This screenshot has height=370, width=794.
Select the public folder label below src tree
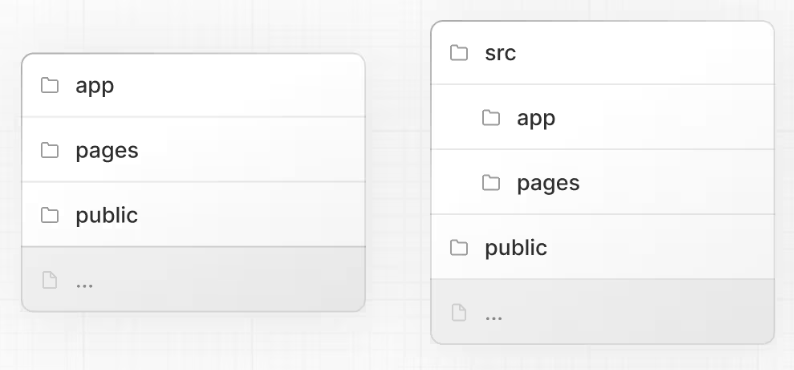(516, 248)
